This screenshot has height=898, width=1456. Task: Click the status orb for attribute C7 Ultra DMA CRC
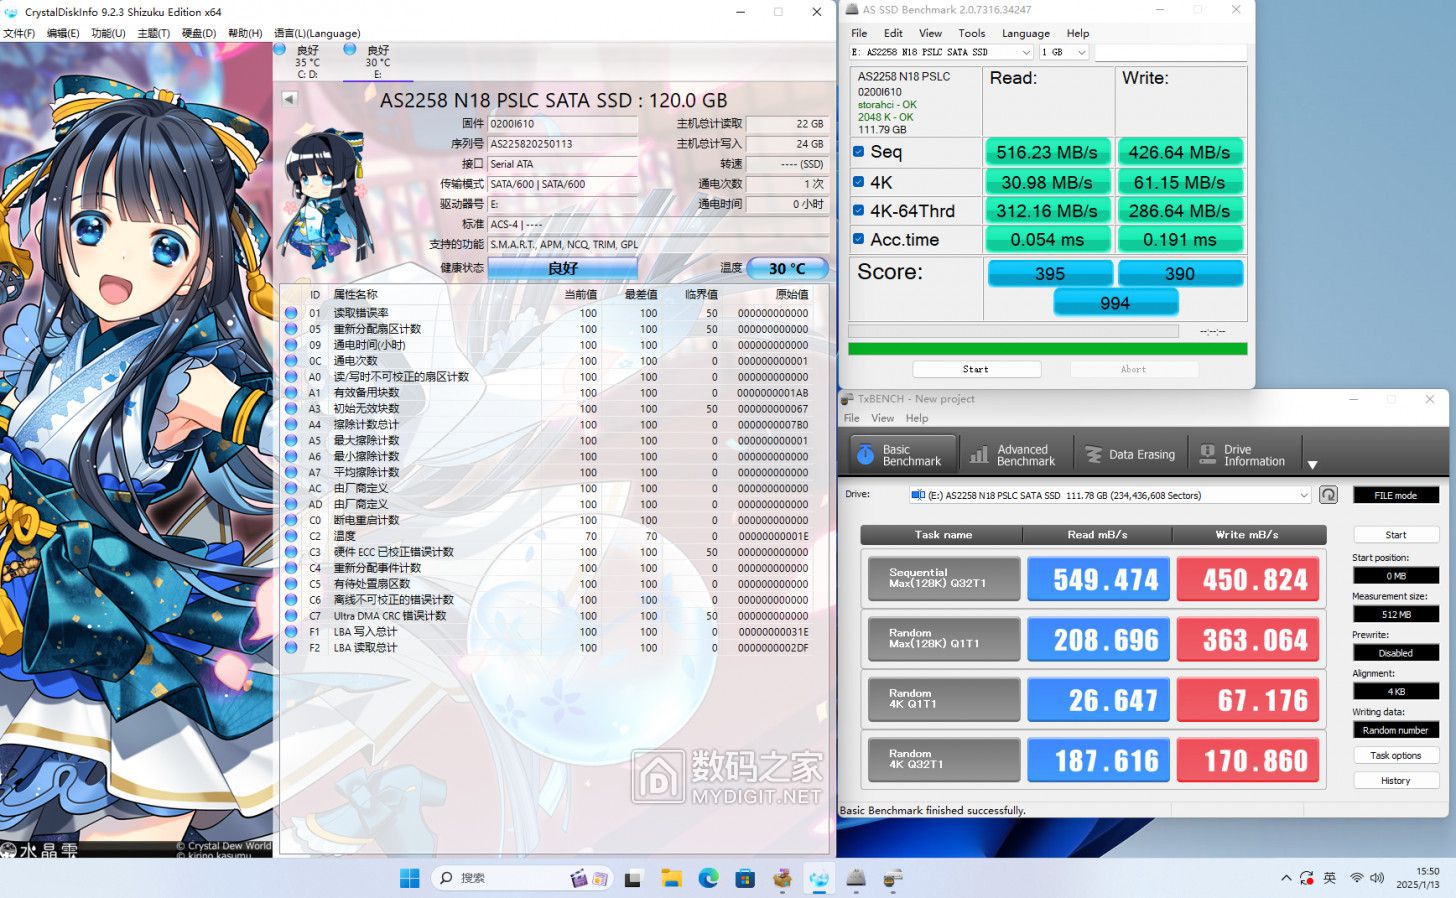(291, 616)
